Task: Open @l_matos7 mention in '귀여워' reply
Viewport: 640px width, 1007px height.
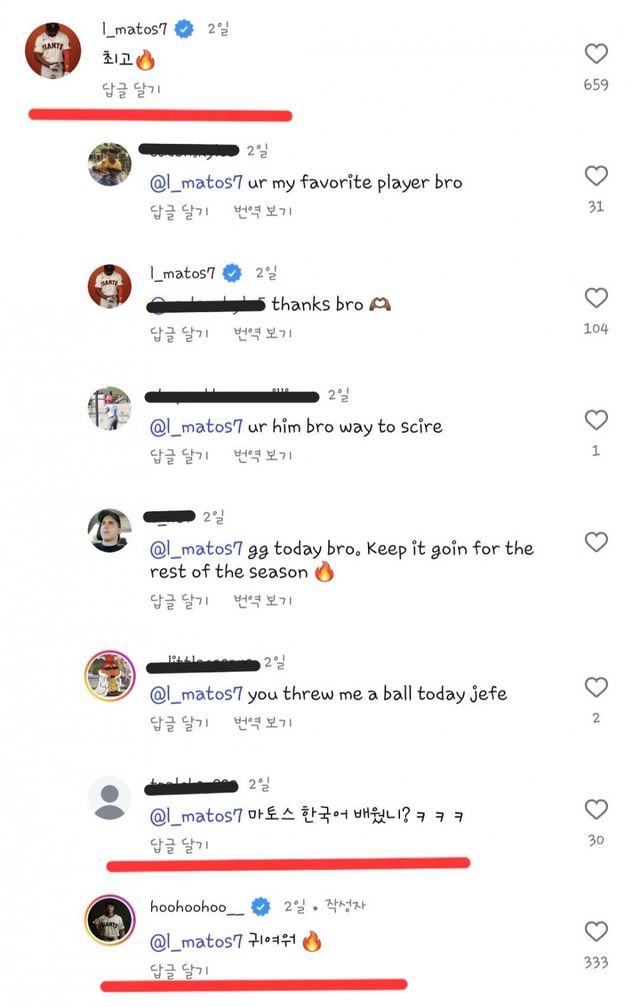Action: [196, 940]
